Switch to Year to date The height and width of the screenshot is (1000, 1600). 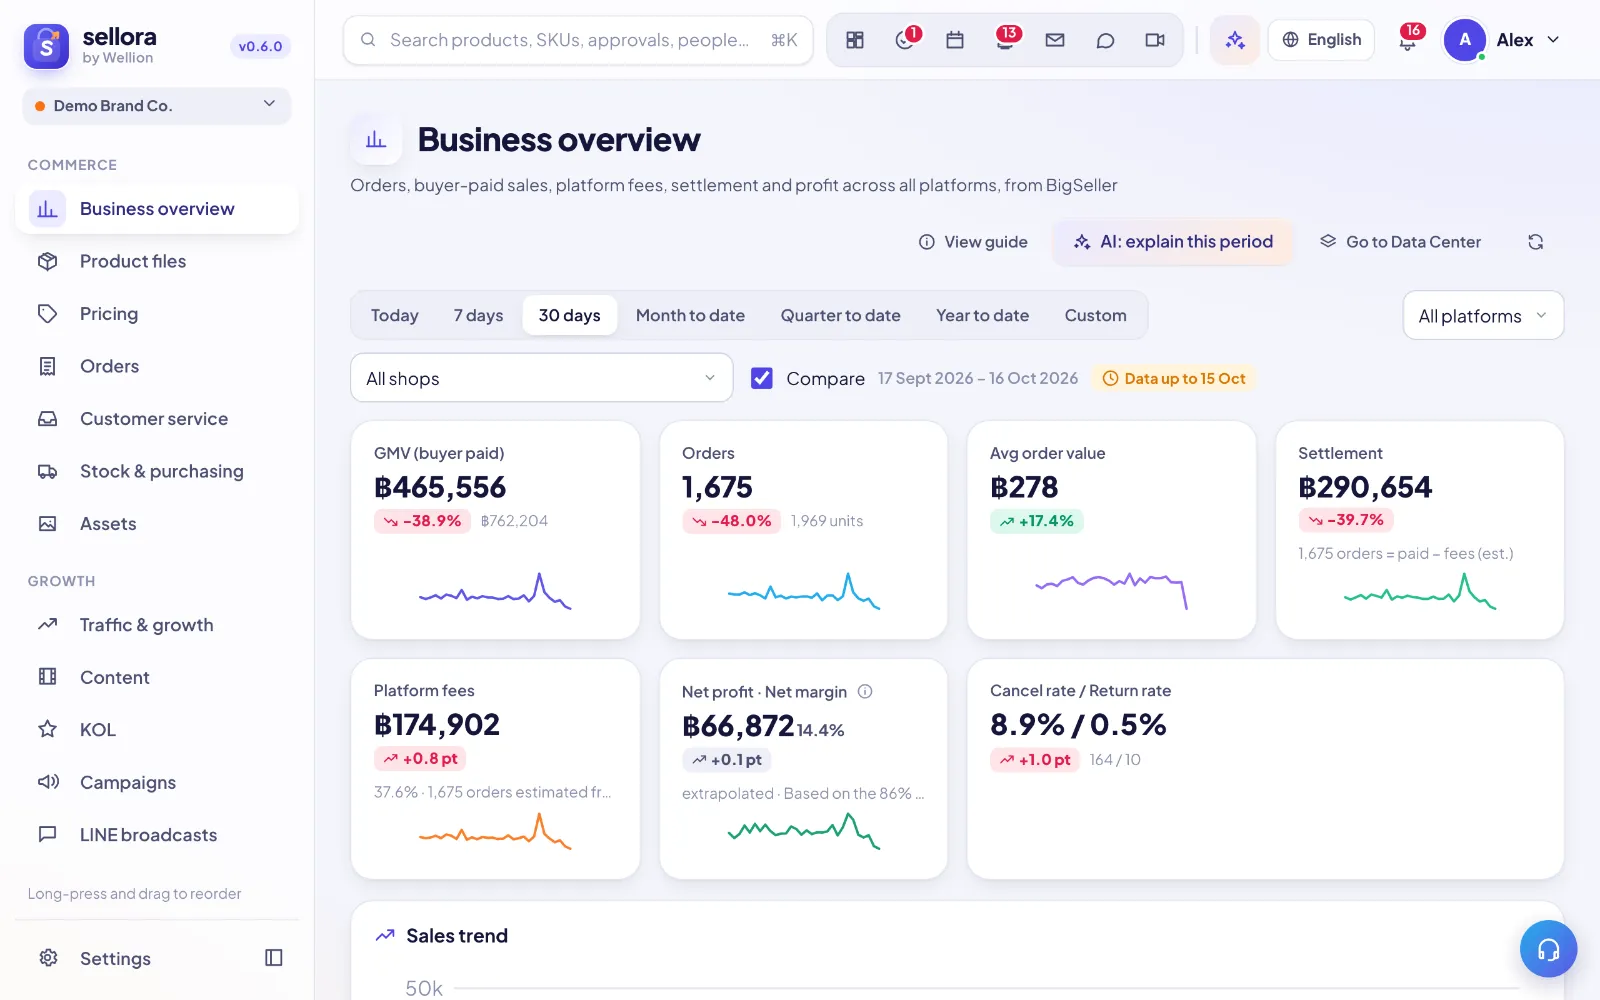coord(982,316)
